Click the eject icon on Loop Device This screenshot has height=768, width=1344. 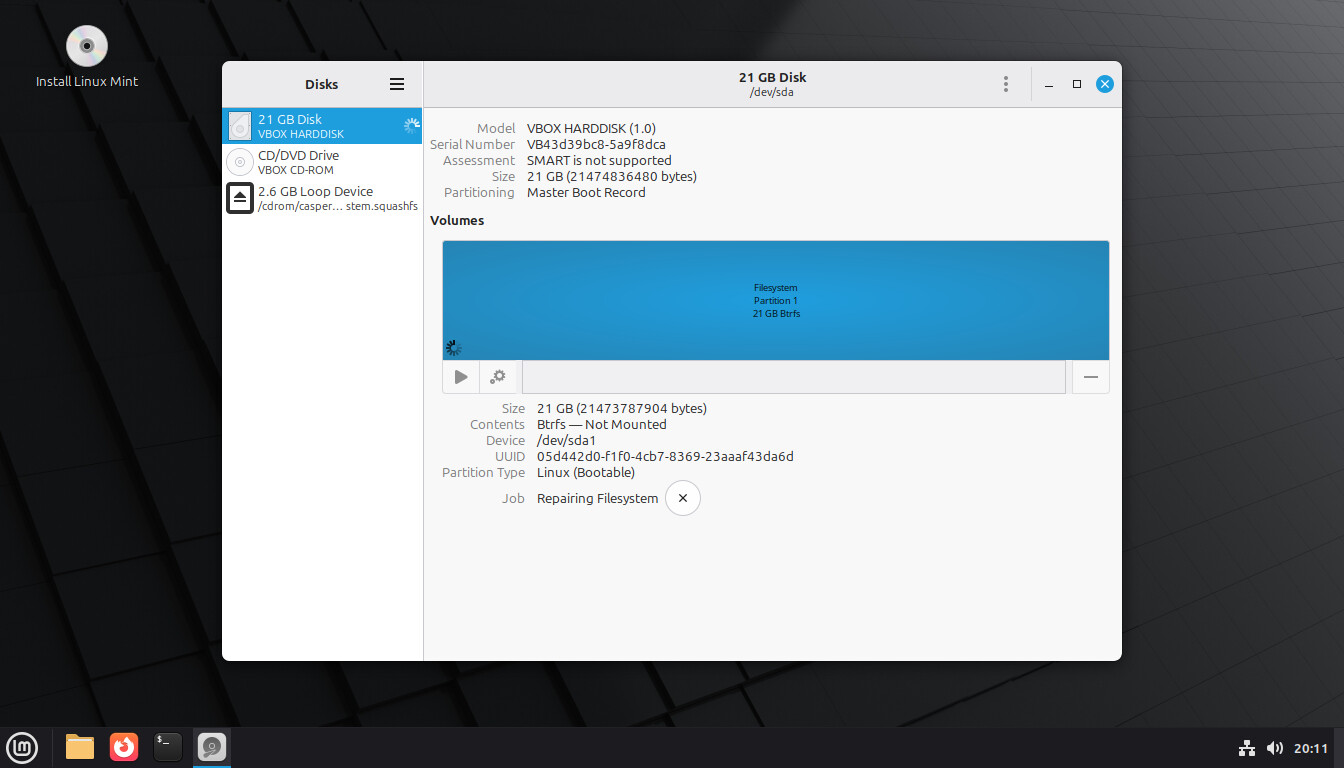[240, 198]
